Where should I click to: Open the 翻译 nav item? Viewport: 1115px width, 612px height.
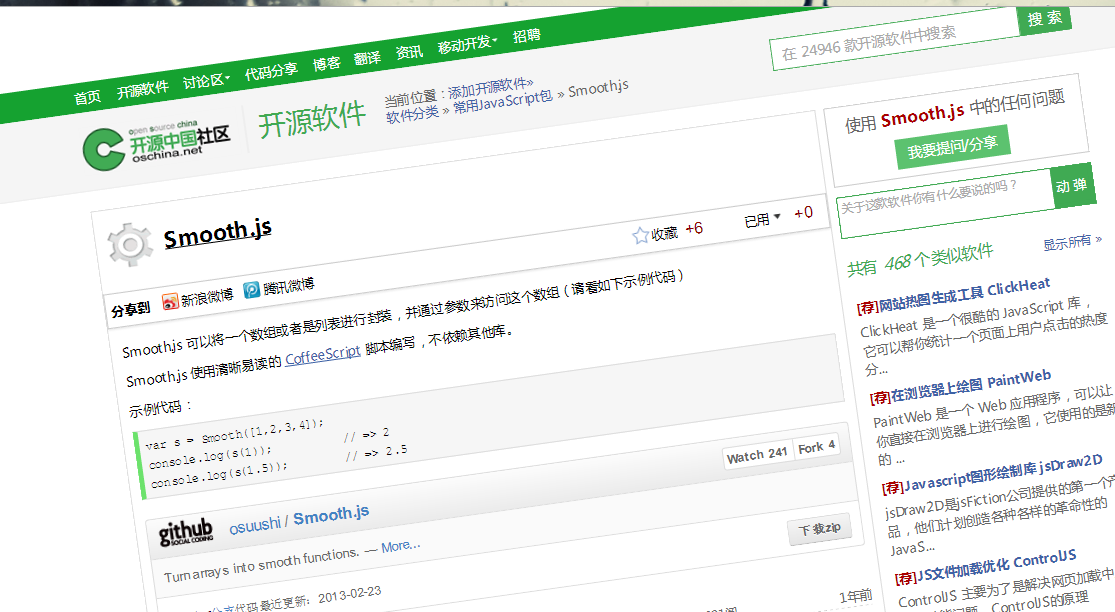(x=368, y=58)
